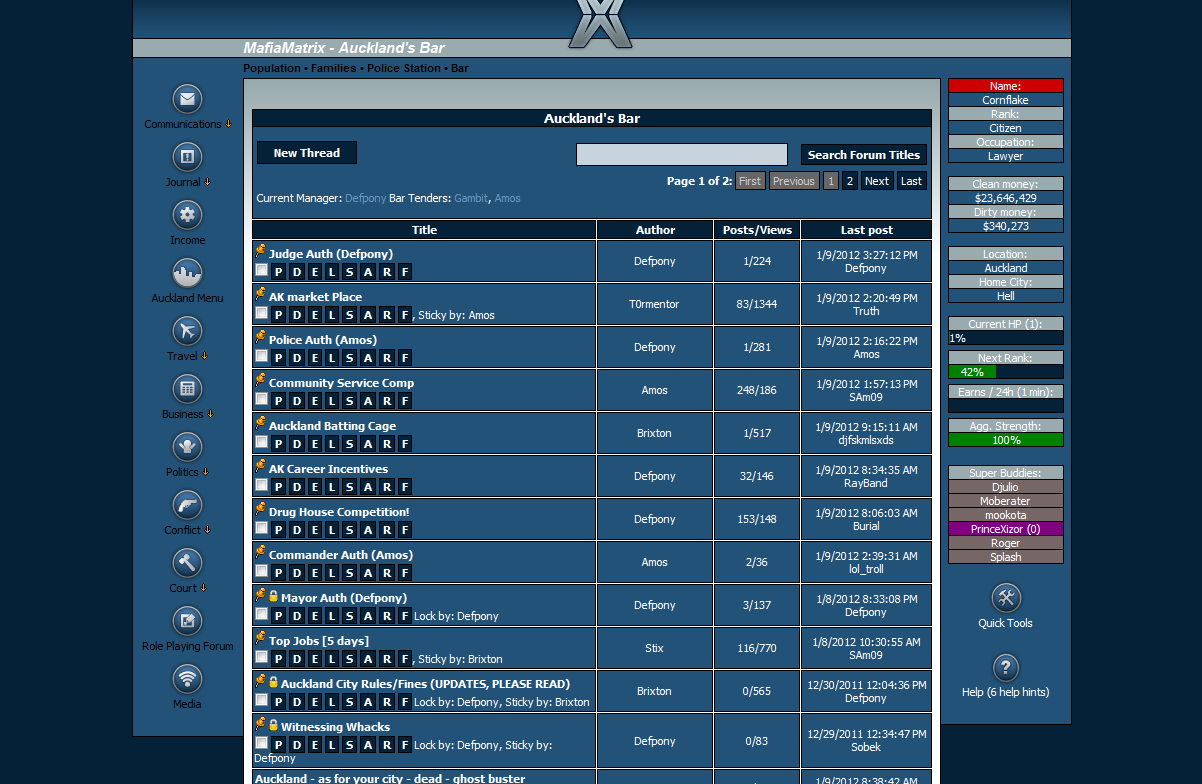Click the forum title search field
The image size is (1202, 784).
(x=682, y=155)
